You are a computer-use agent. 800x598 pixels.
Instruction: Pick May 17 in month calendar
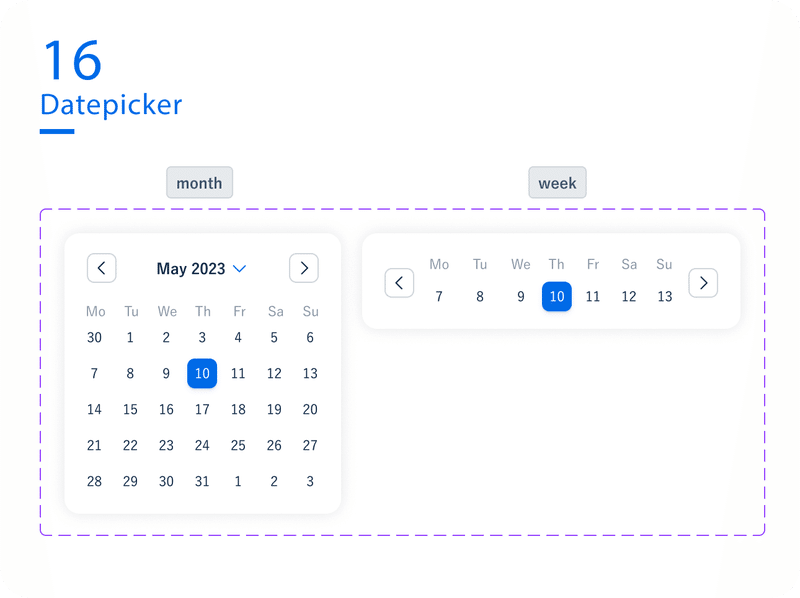coord(202,409)
